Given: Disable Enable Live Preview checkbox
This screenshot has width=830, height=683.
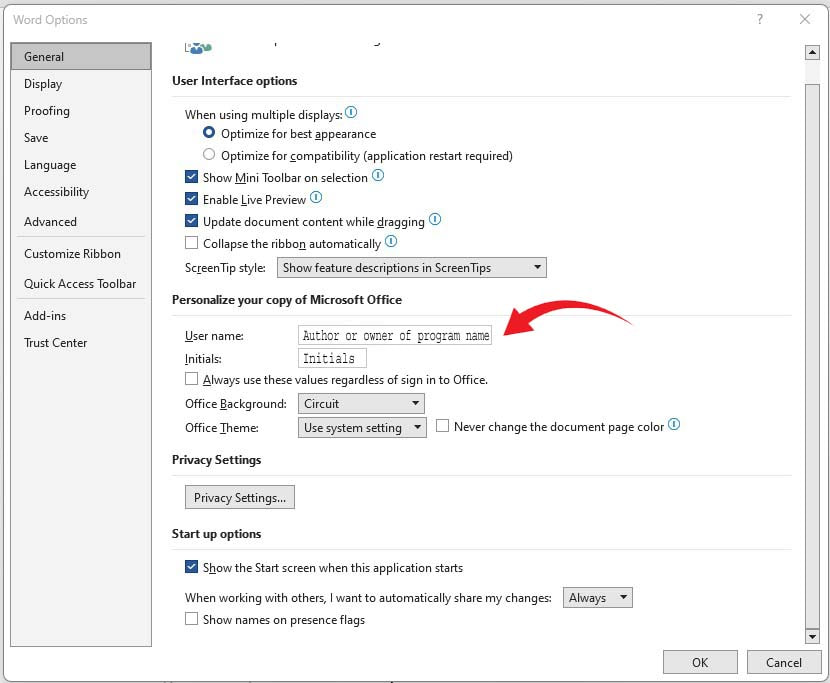Looking at the screenshot, I should pyautogui.click(x=192, y=199).
